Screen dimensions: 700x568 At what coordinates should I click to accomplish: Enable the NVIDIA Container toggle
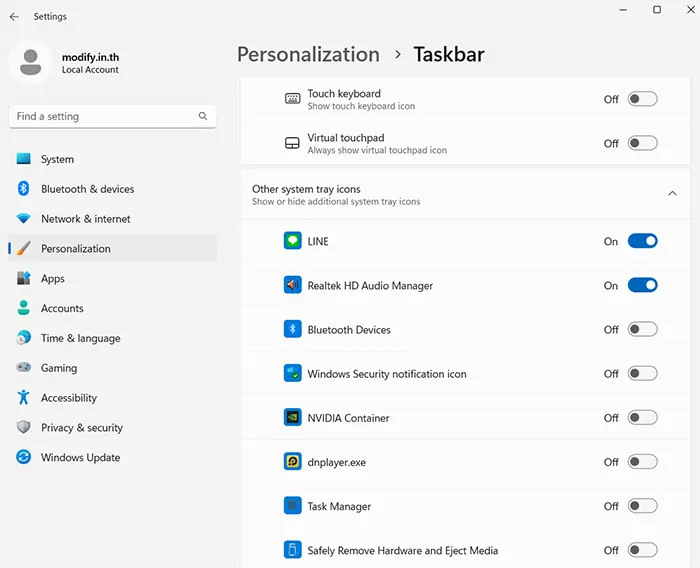point(642,418)
